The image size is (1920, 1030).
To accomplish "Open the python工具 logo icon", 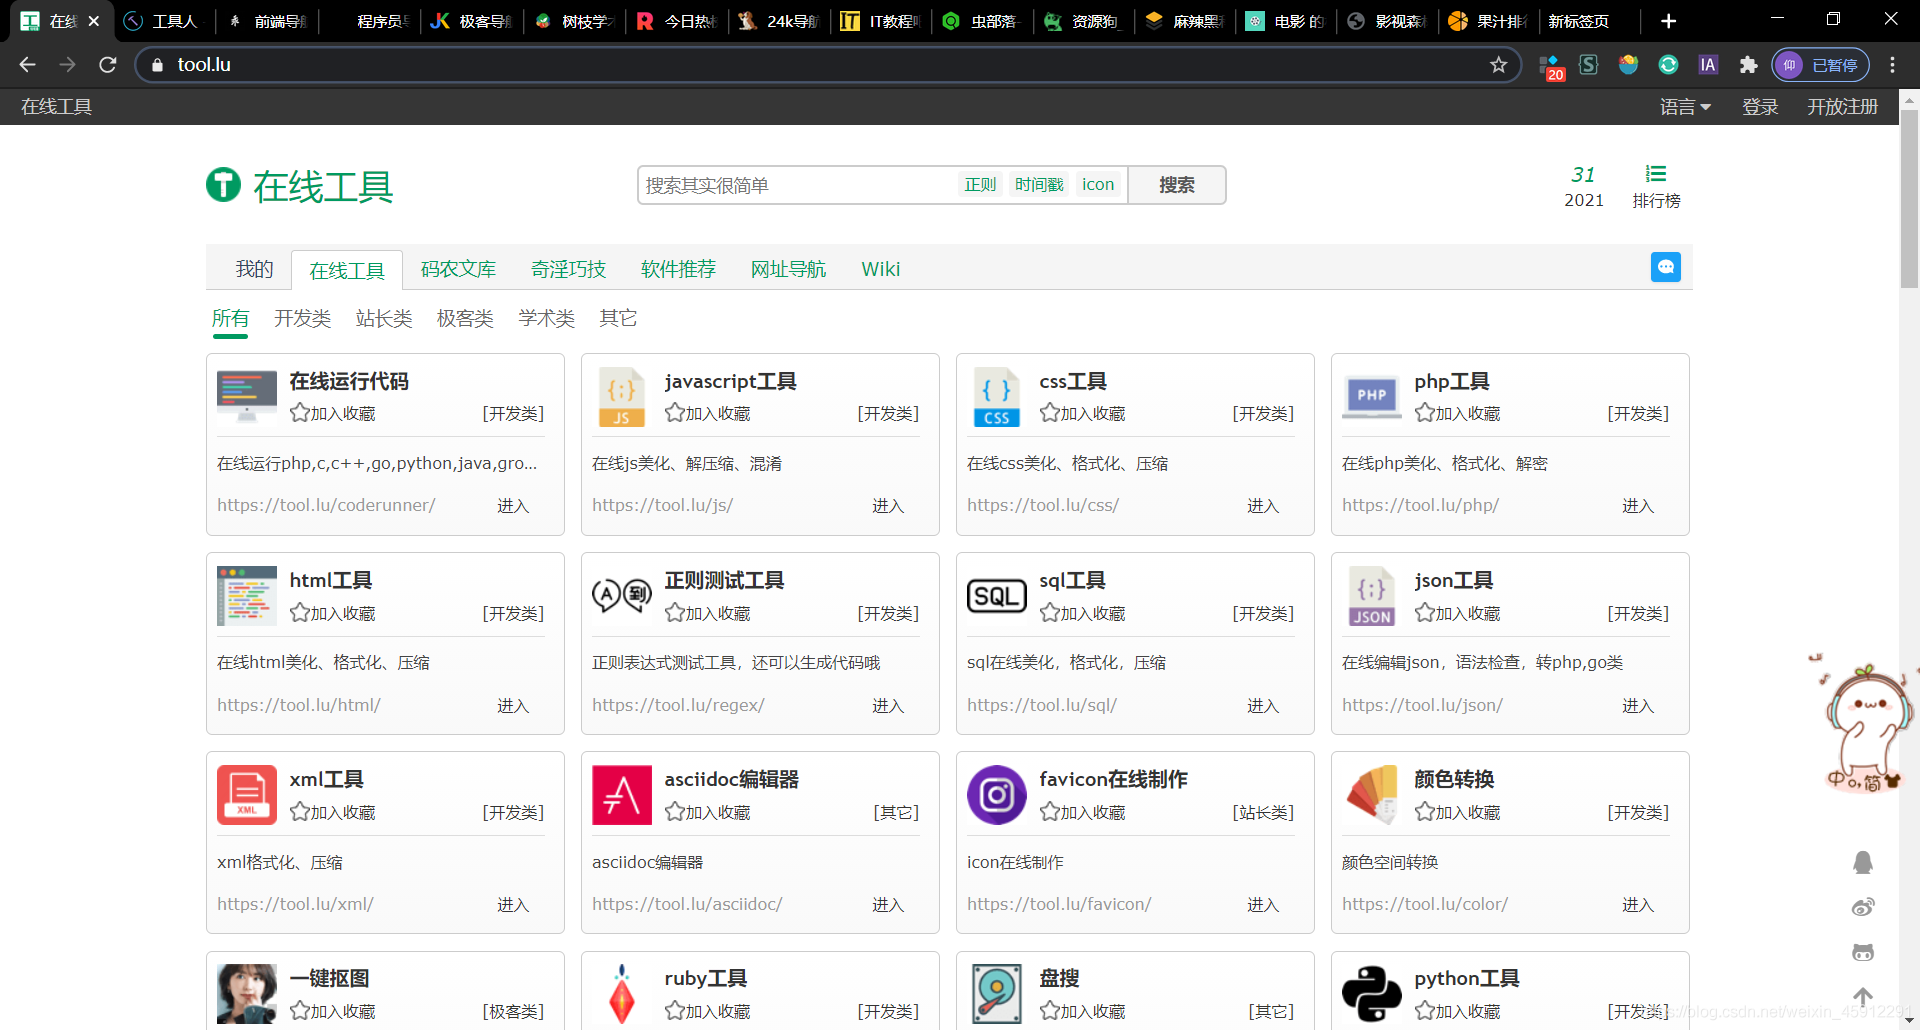I will (1372, 994).
